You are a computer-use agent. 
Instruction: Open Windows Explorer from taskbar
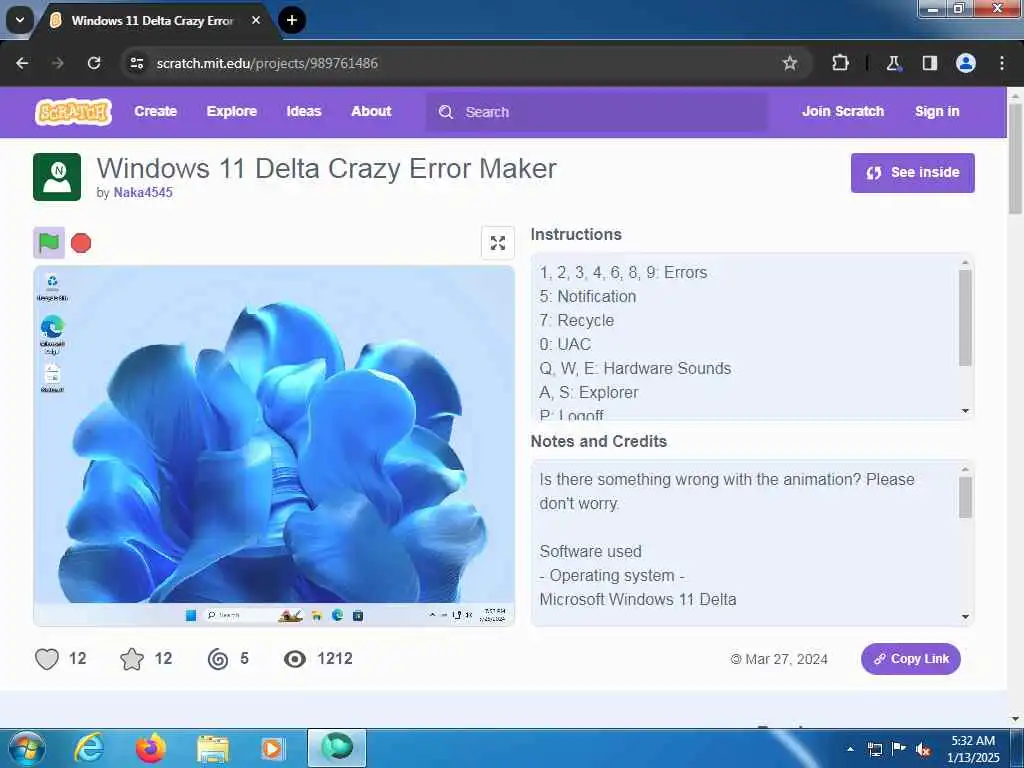(x=213, y=749)
